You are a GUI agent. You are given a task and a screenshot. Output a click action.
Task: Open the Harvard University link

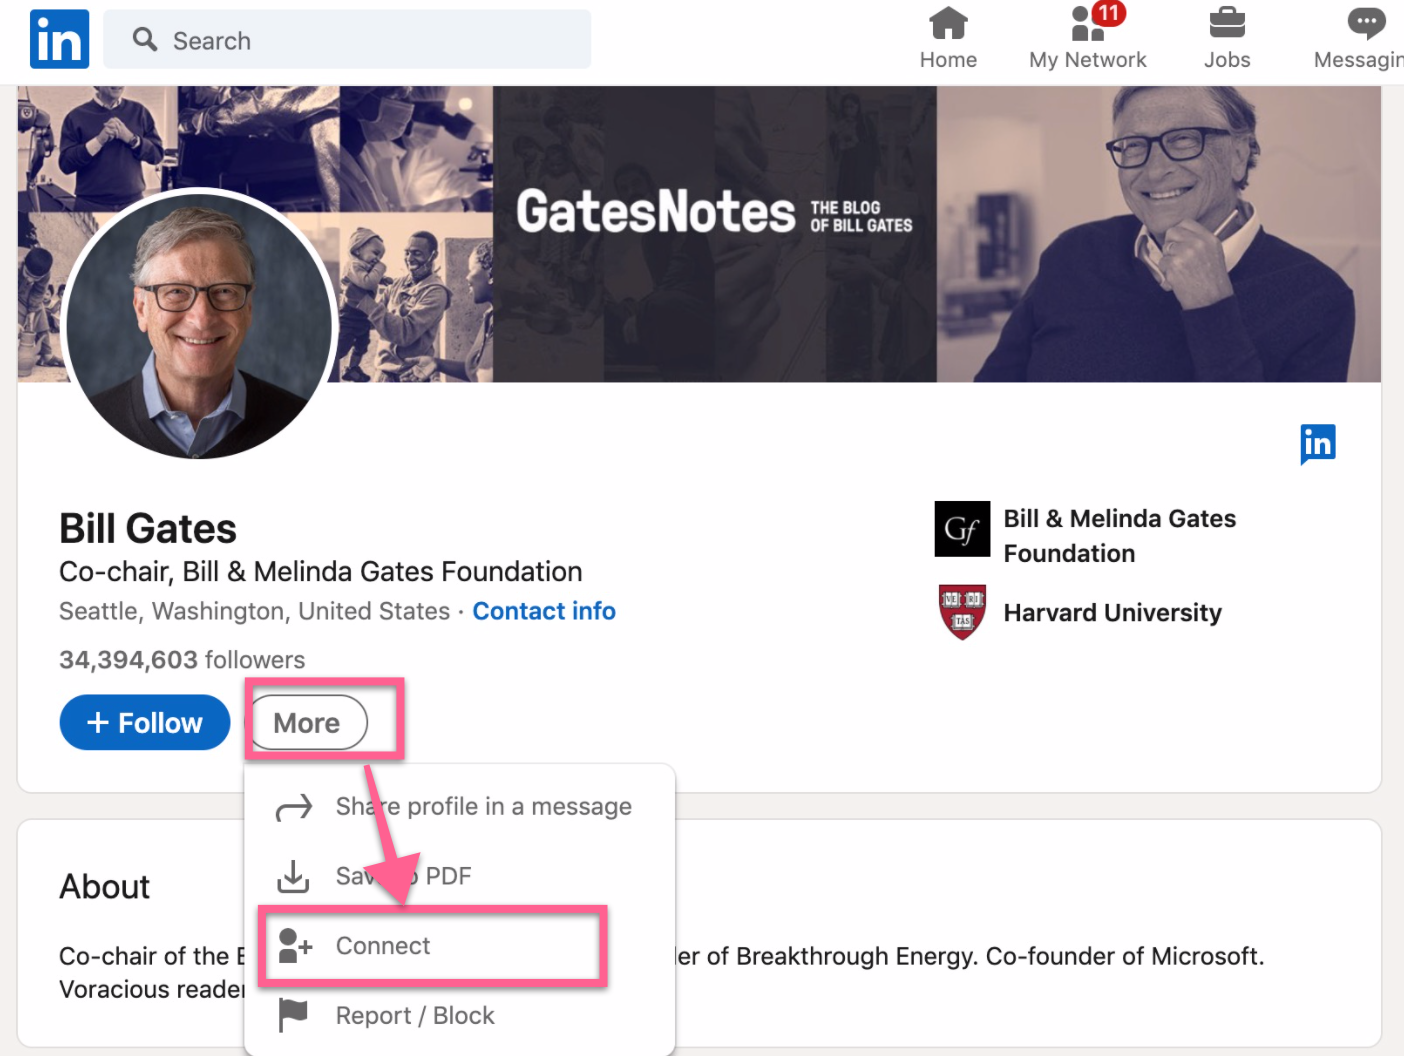coord(1112,612)
